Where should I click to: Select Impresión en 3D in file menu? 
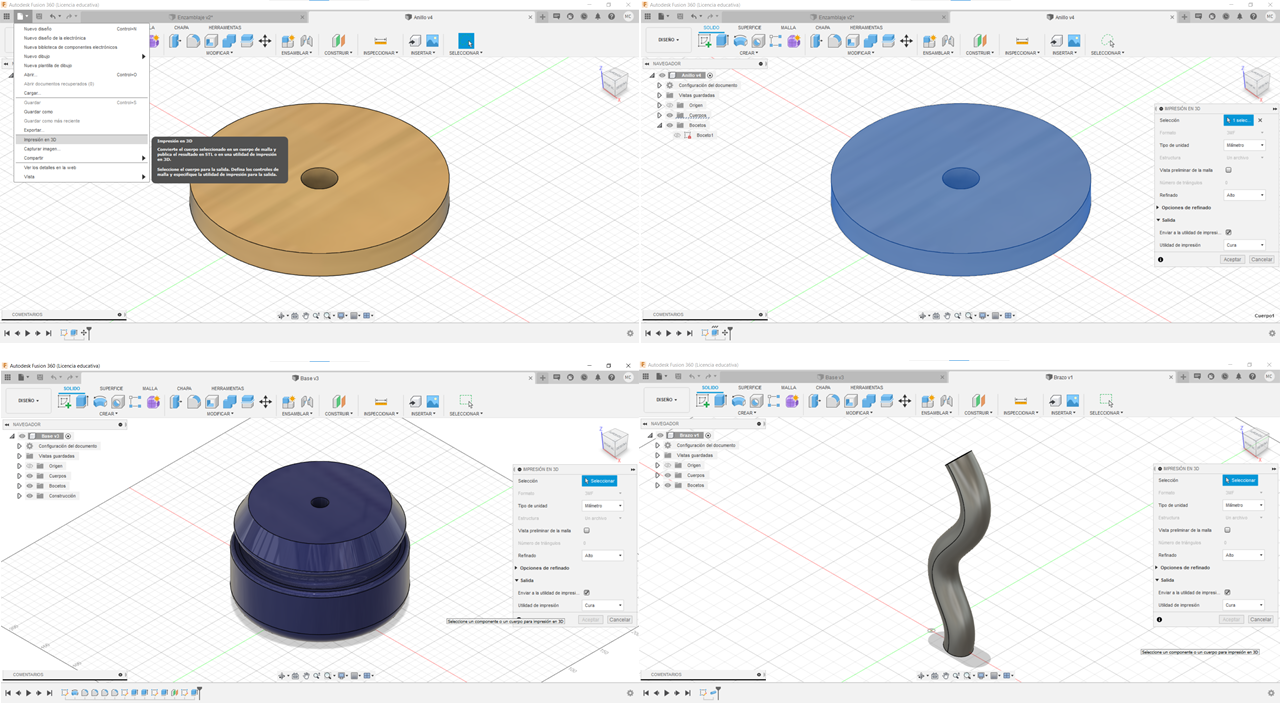coord(82,140)
